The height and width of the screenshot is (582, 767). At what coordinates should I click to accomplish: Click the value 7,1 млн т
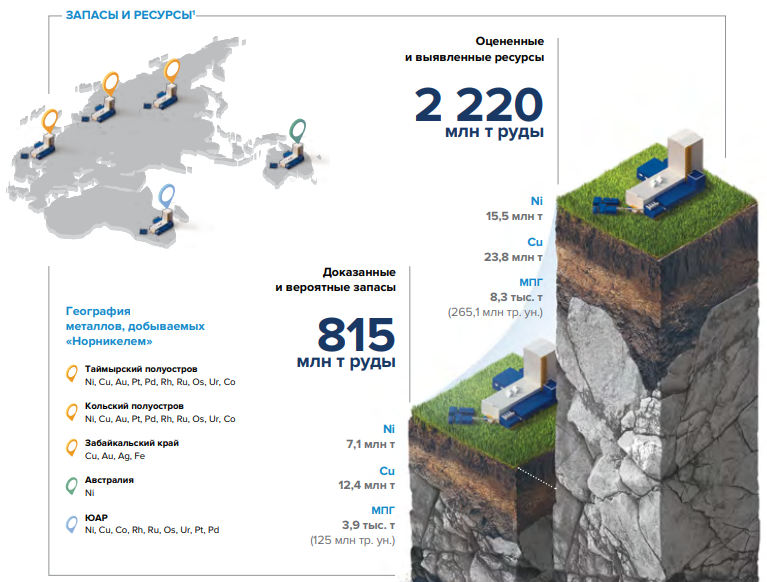[x=371, y=444]
